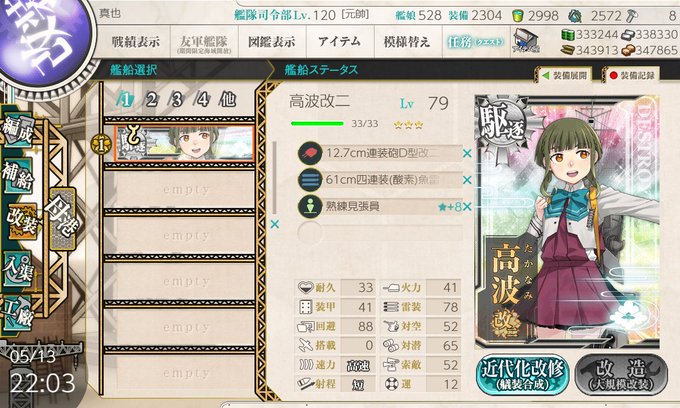Open the 入渠 docking repair icon
The image size is (680, 408).
pos(18,268)
